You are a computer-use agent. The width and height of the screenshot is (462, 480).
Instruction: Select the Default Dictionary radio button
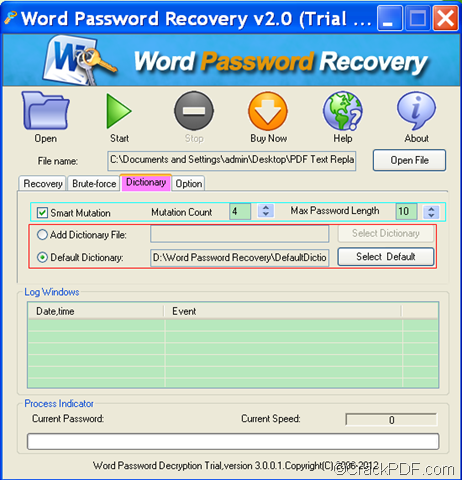click(x=42, y=257)
